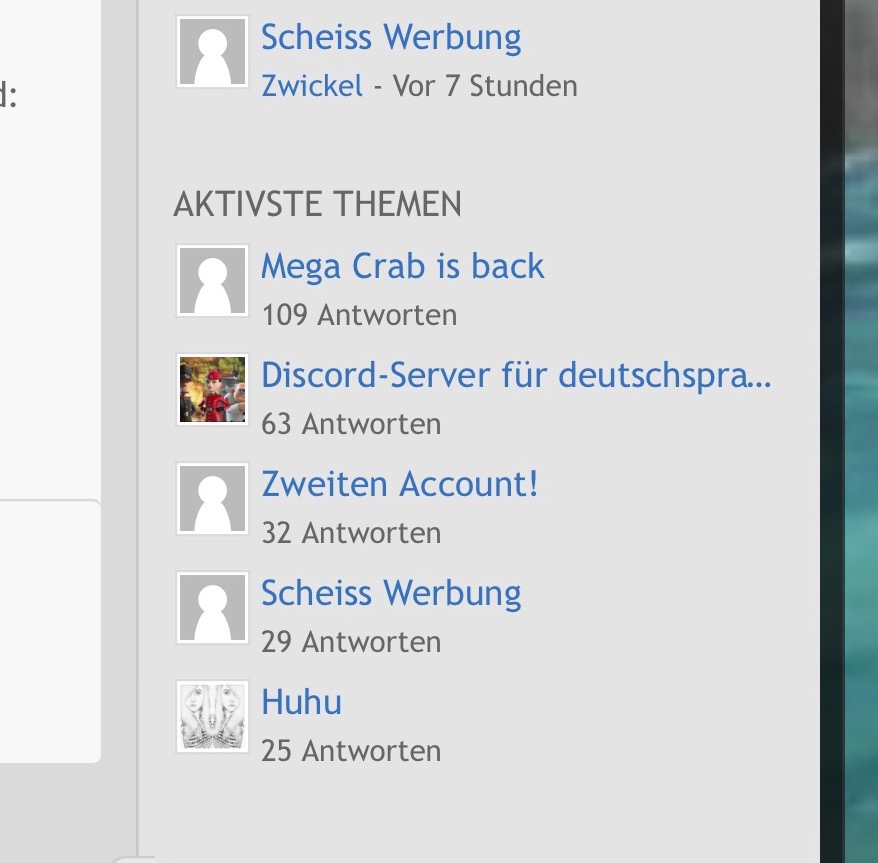Click the avatar beside Zwickel's post
878x863 pixels.
(x=212, y=52)
